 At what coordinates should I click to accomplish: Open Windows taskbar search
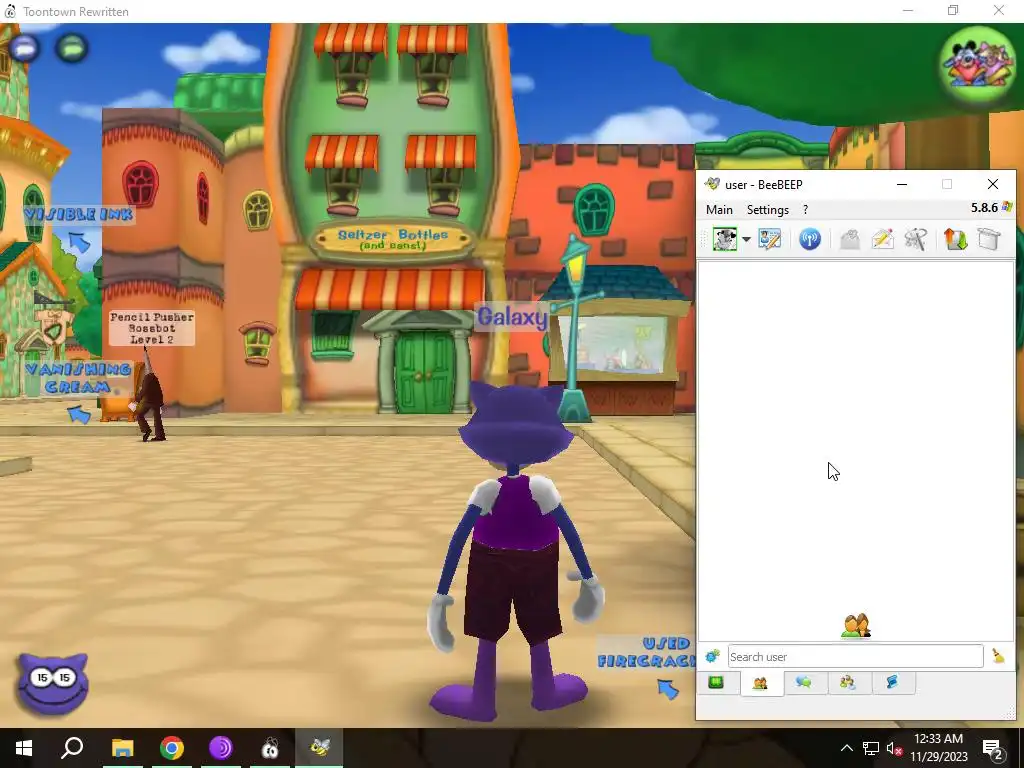[x=72, y=748]
